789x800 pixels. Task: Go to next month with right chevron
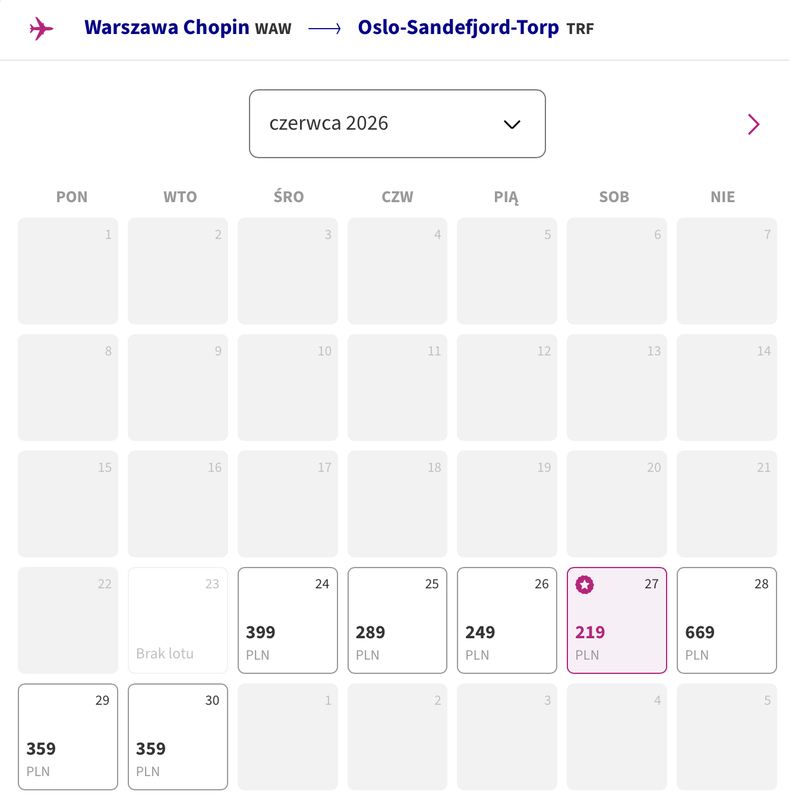coord(754,124)
